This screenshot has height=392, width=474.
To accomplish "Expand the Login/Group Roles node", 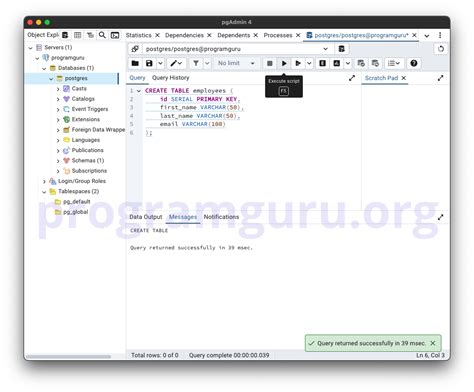I will click(x=44, y=181).
